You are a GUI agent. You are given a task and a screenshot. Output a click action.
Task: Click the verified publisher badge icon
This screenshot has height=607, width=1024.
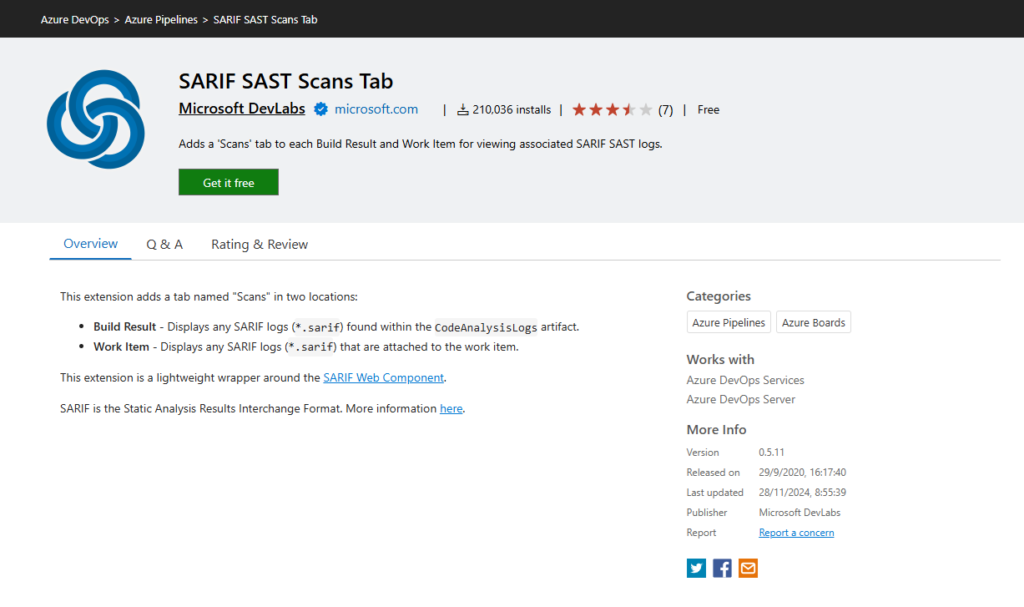point(321,109)
